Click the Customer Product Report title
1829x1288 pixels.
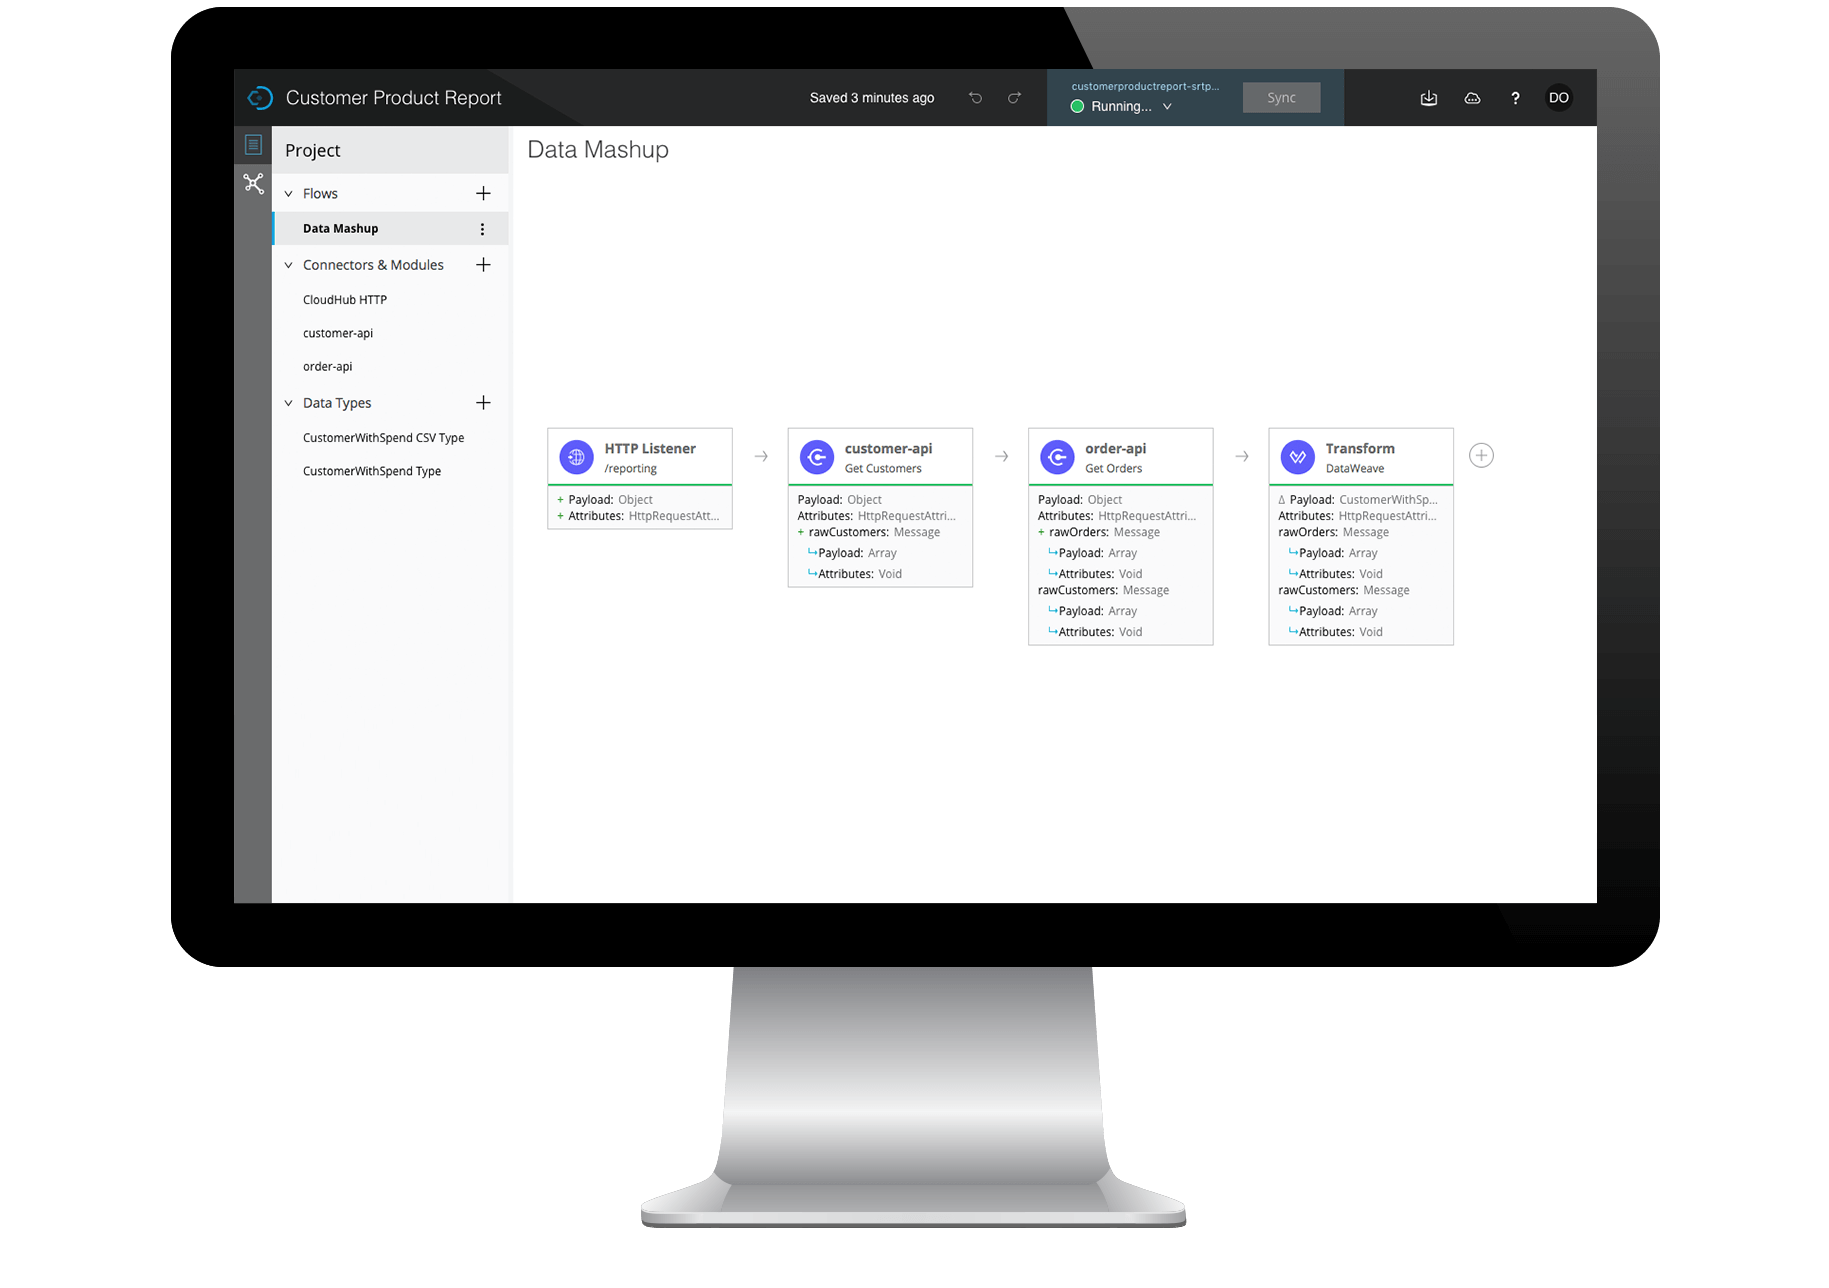click(393, 98)
